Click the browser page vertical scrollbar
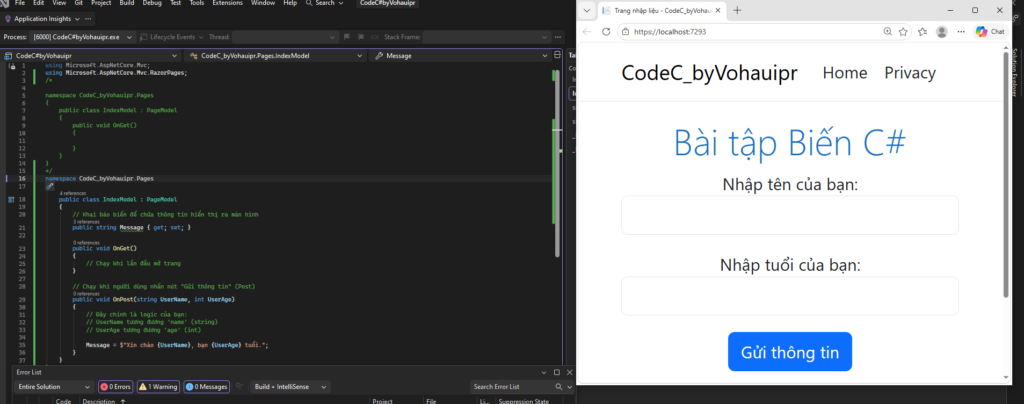The height and width of the screenshot is (404, 1024). click(x=1004, y=200)
